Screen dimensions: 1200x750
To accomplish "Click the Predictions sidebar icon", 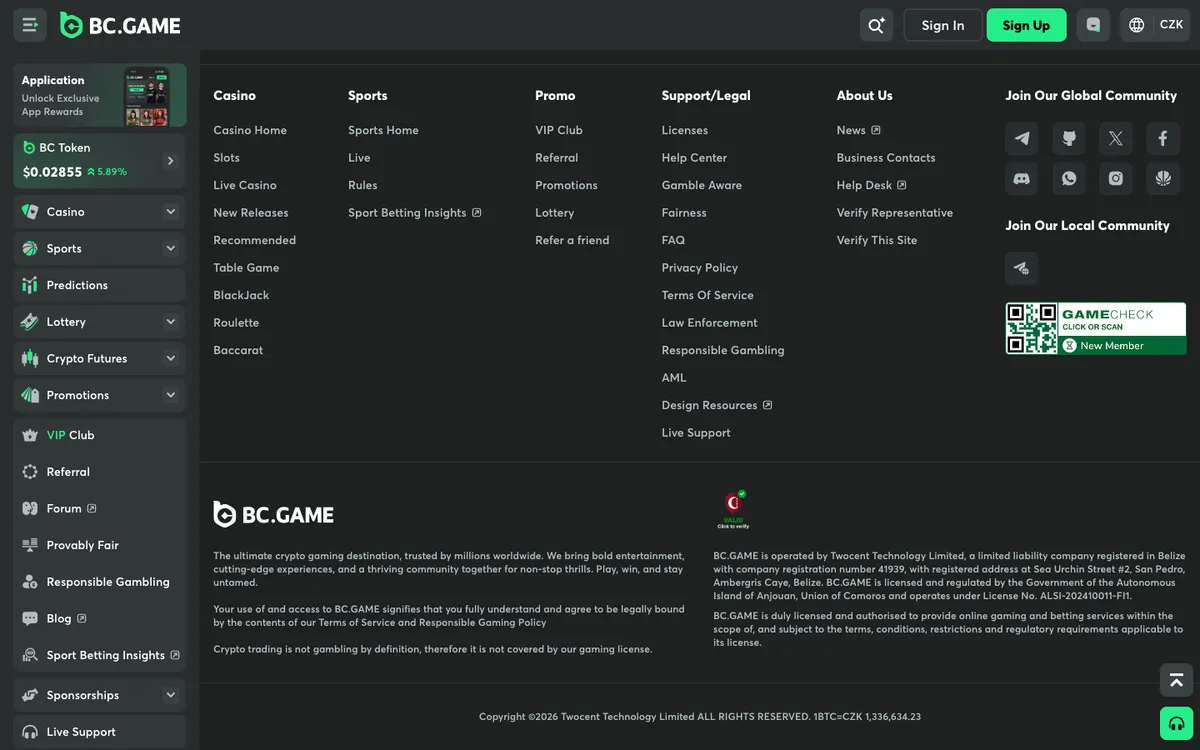I will click(30, 285).
